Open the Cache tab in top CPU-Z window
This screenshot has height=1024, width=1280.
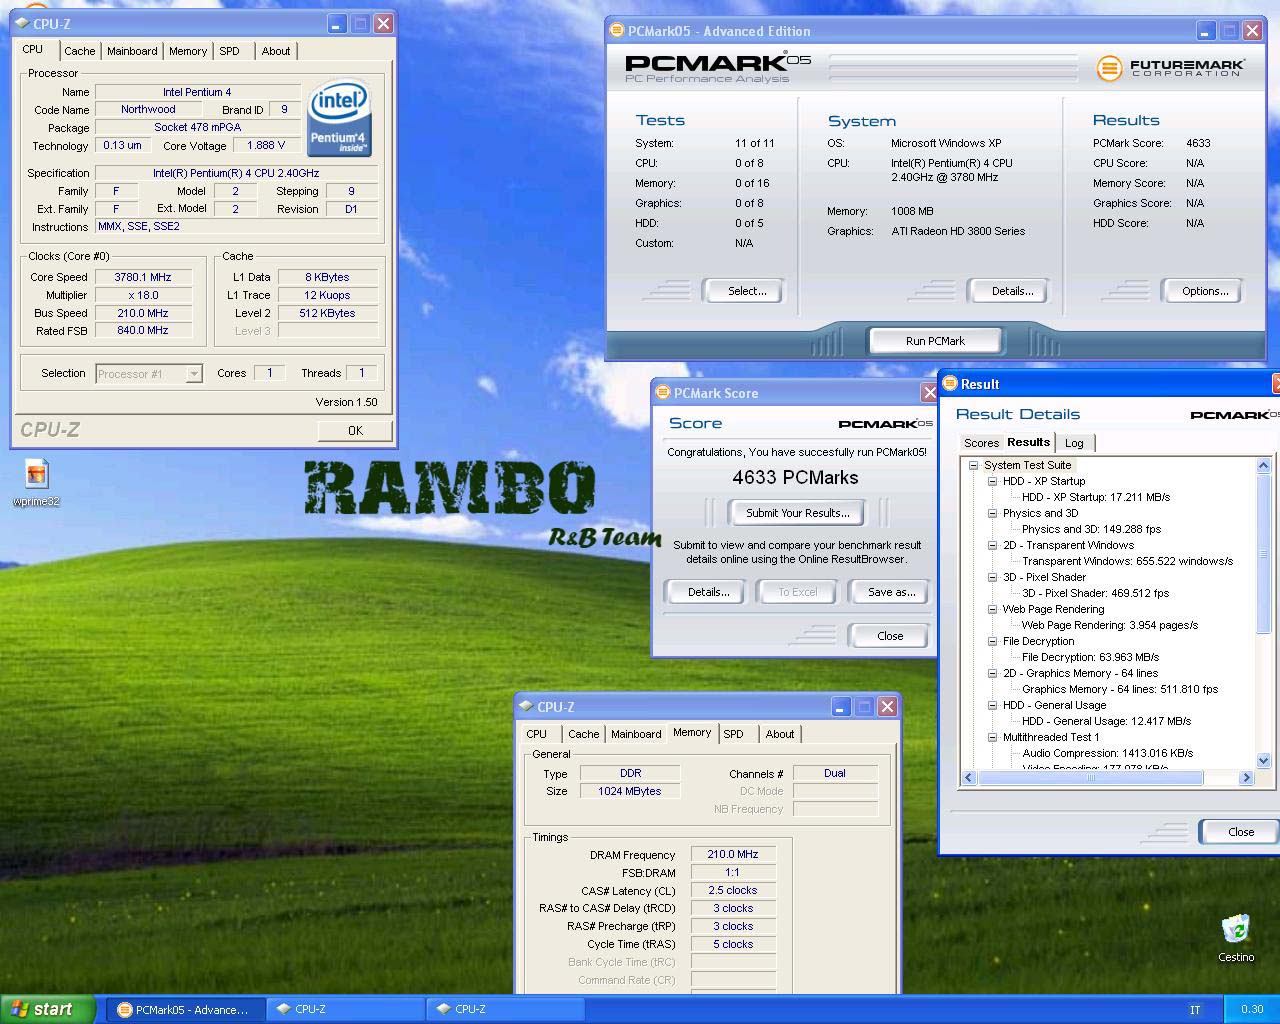(x=79, y=51)
